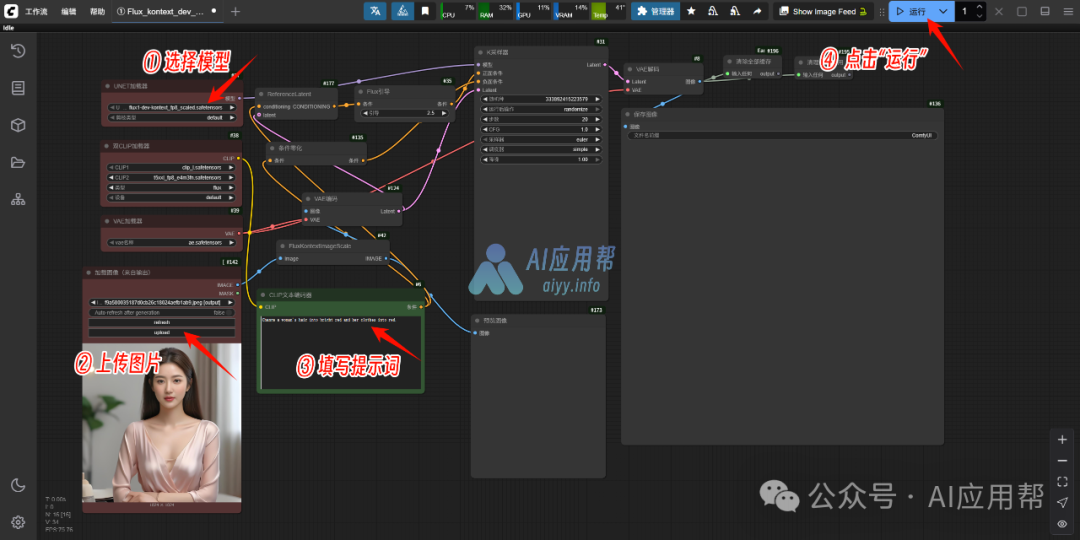The height and width of the screenshot is (540, 1080).
Task: Open the input image jpeg file dropdown
Action: [x=162, y=302]
